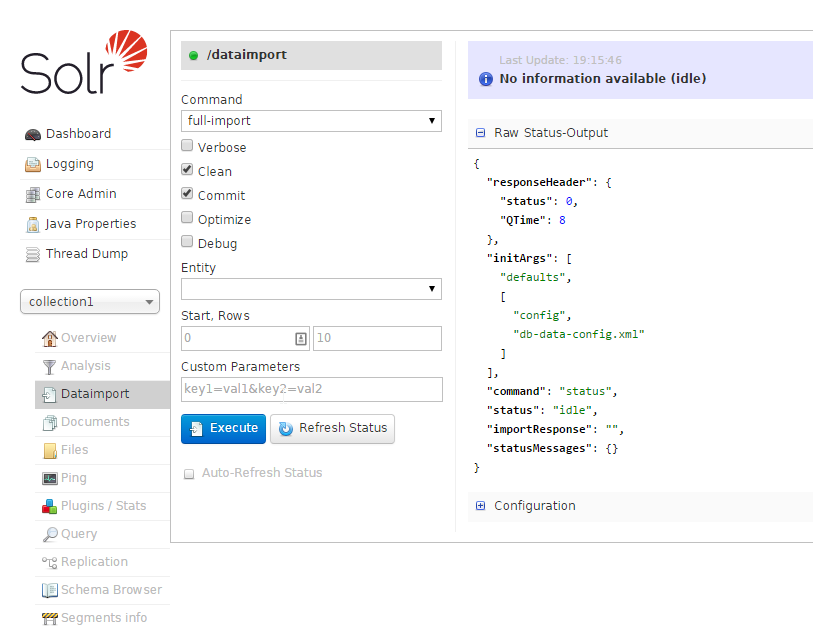Image resolution: width=813 pixels, height=633 pixels.
Task: Open the Entity selection dropdown
Action: [310, 288]
